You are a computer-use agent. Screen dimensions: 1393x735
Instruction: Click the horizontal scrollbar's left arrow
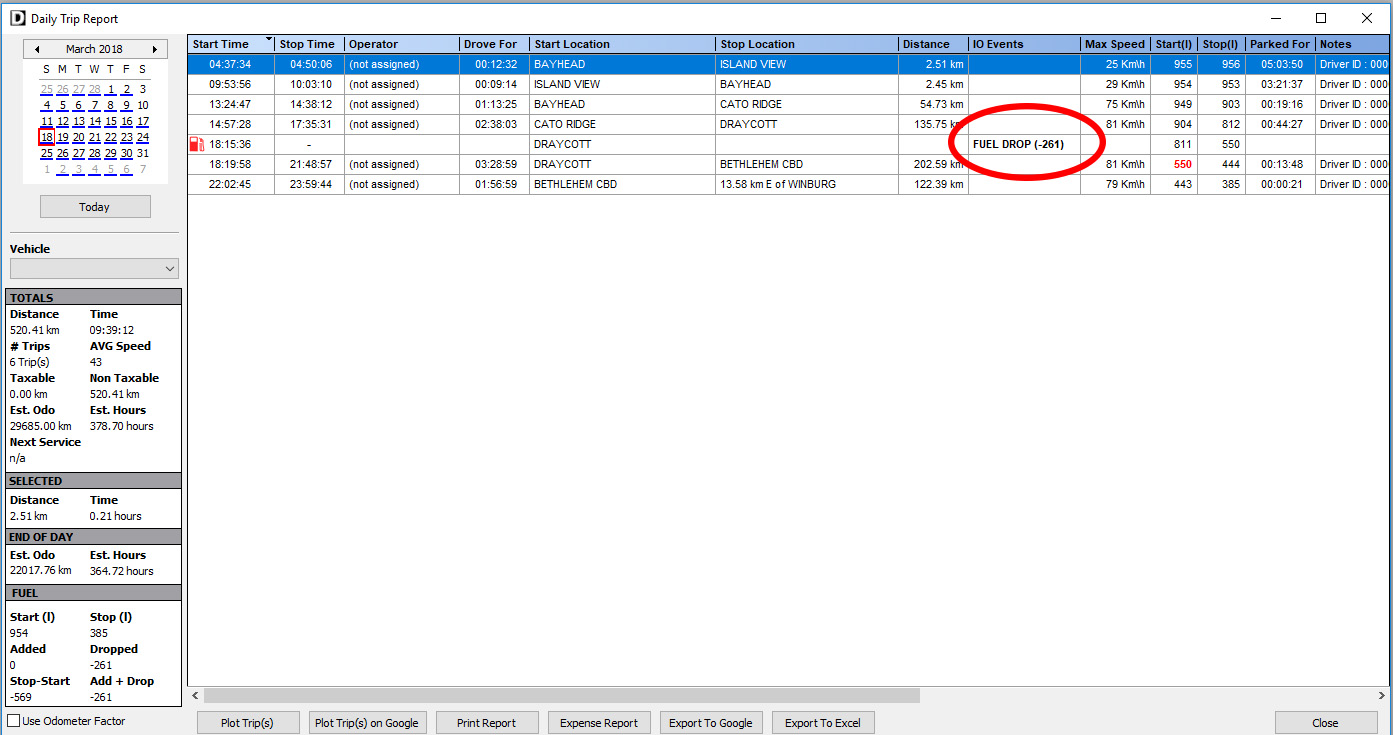pyautogui.click(x=196, y=695)
